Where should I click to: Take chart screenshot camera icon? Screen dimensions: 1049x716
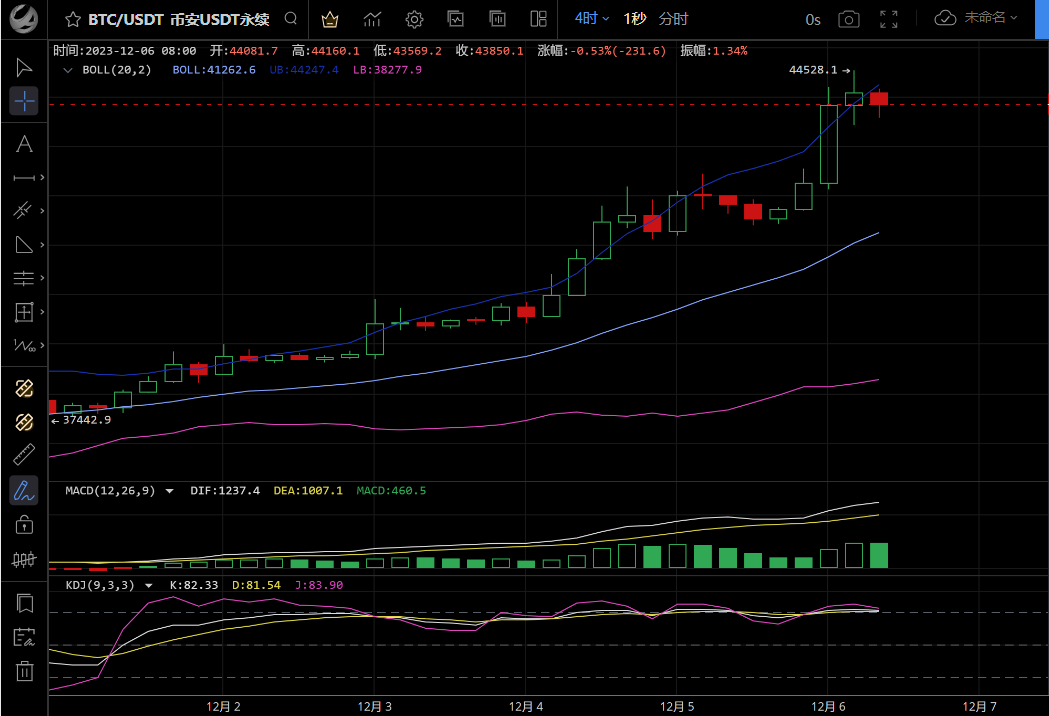pos(849,19)
